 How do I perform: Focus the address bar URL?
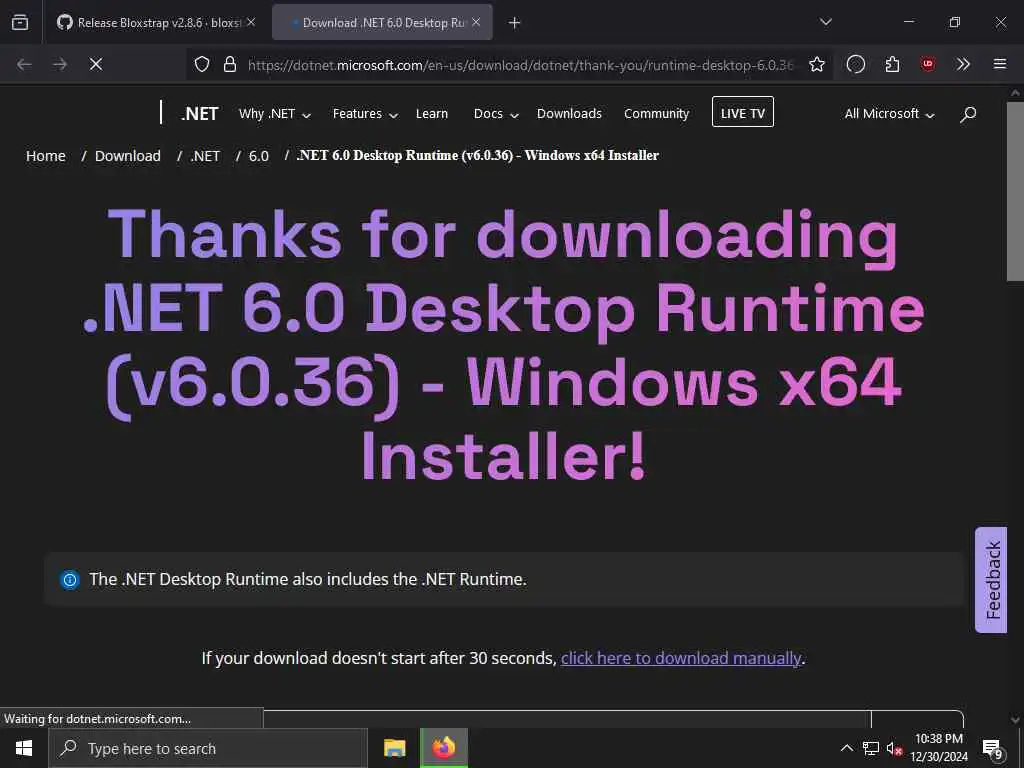(520, 65)
